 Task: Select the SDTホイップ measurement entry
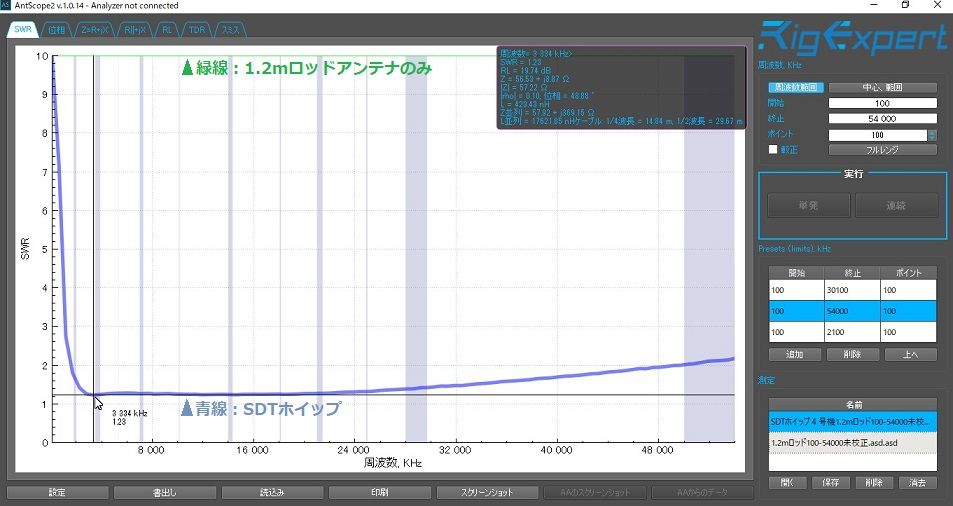[x=852, y=422]
